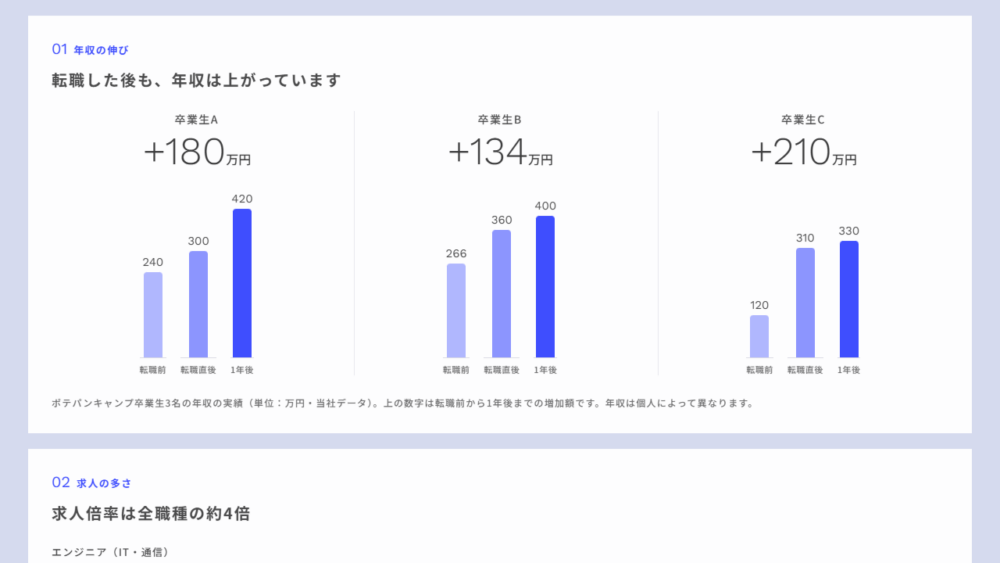Click the 266 bar in graduate B chart
The height and width of the screenshot is (563, 1000).
(456, 311)
